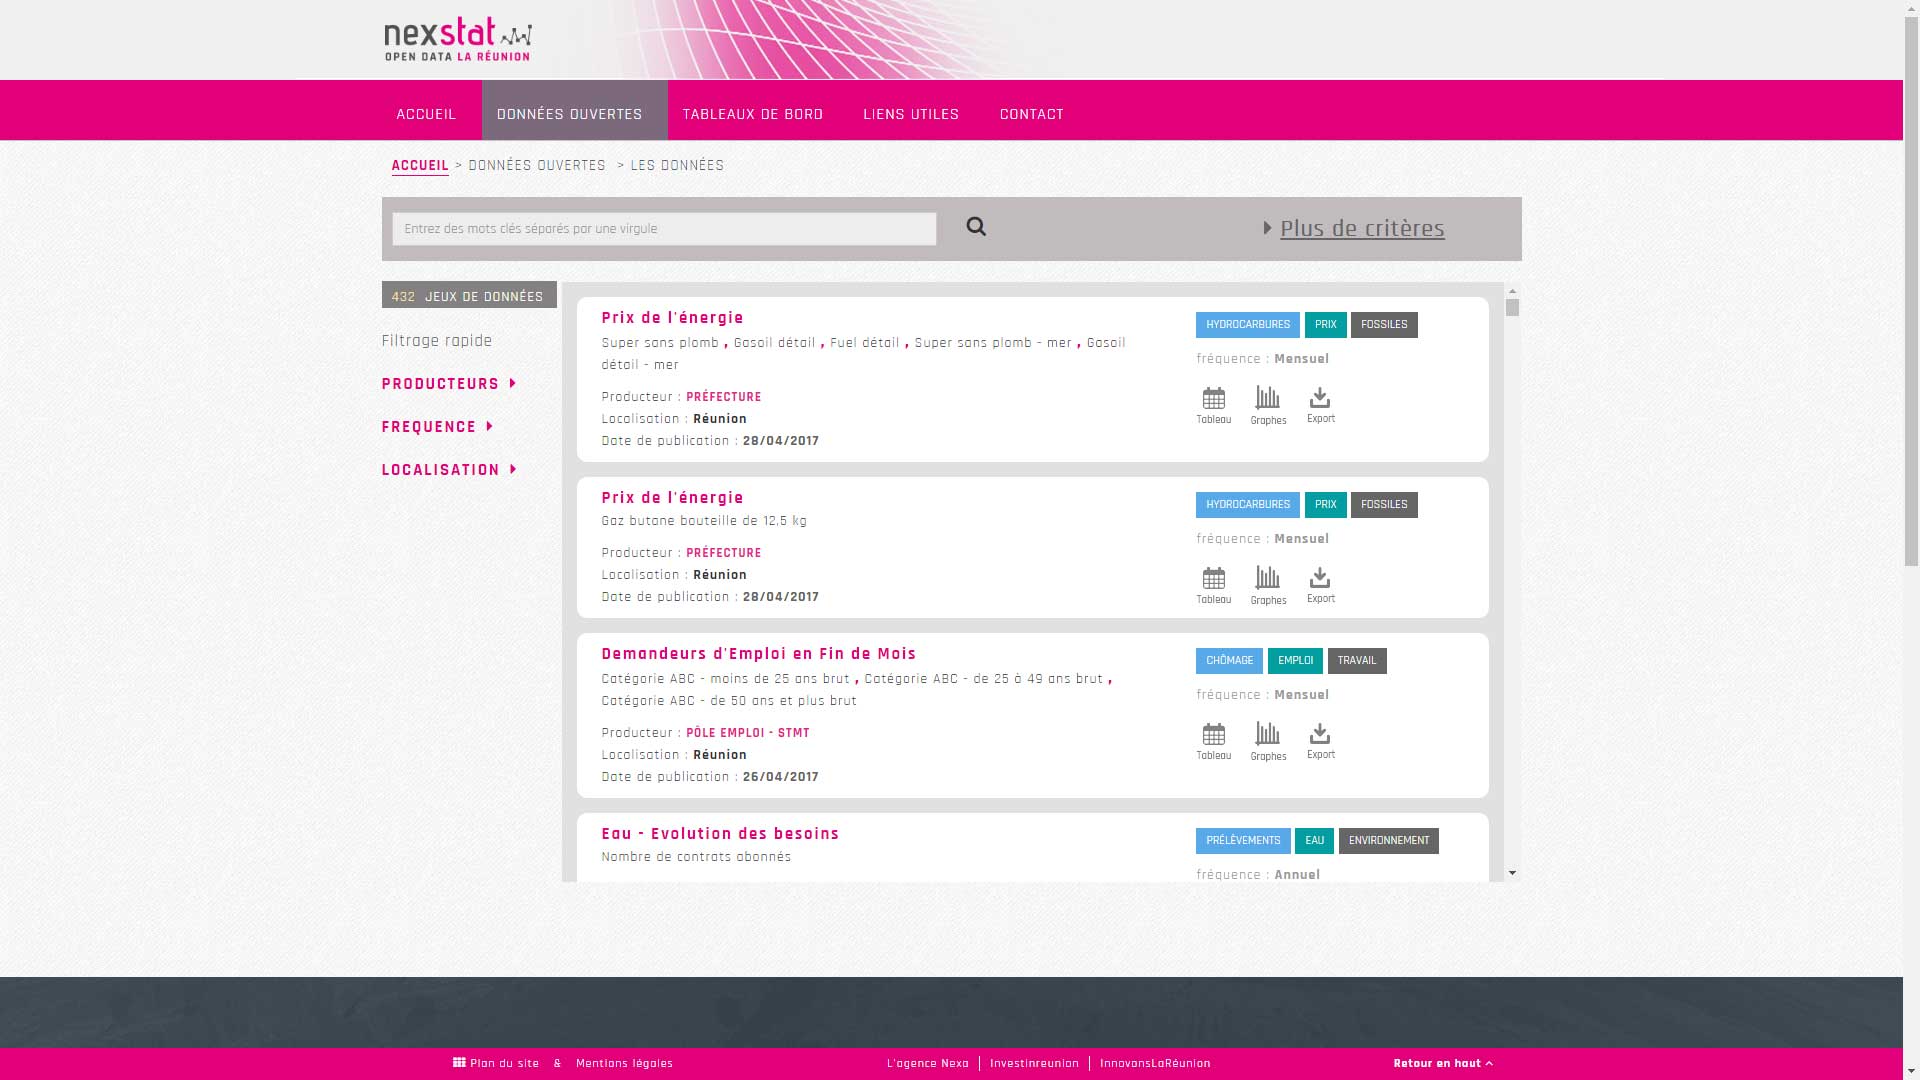Click the search magnifier icon
The width and height of the screenshot is (1920, 1080).
click(x=976, y=227)
